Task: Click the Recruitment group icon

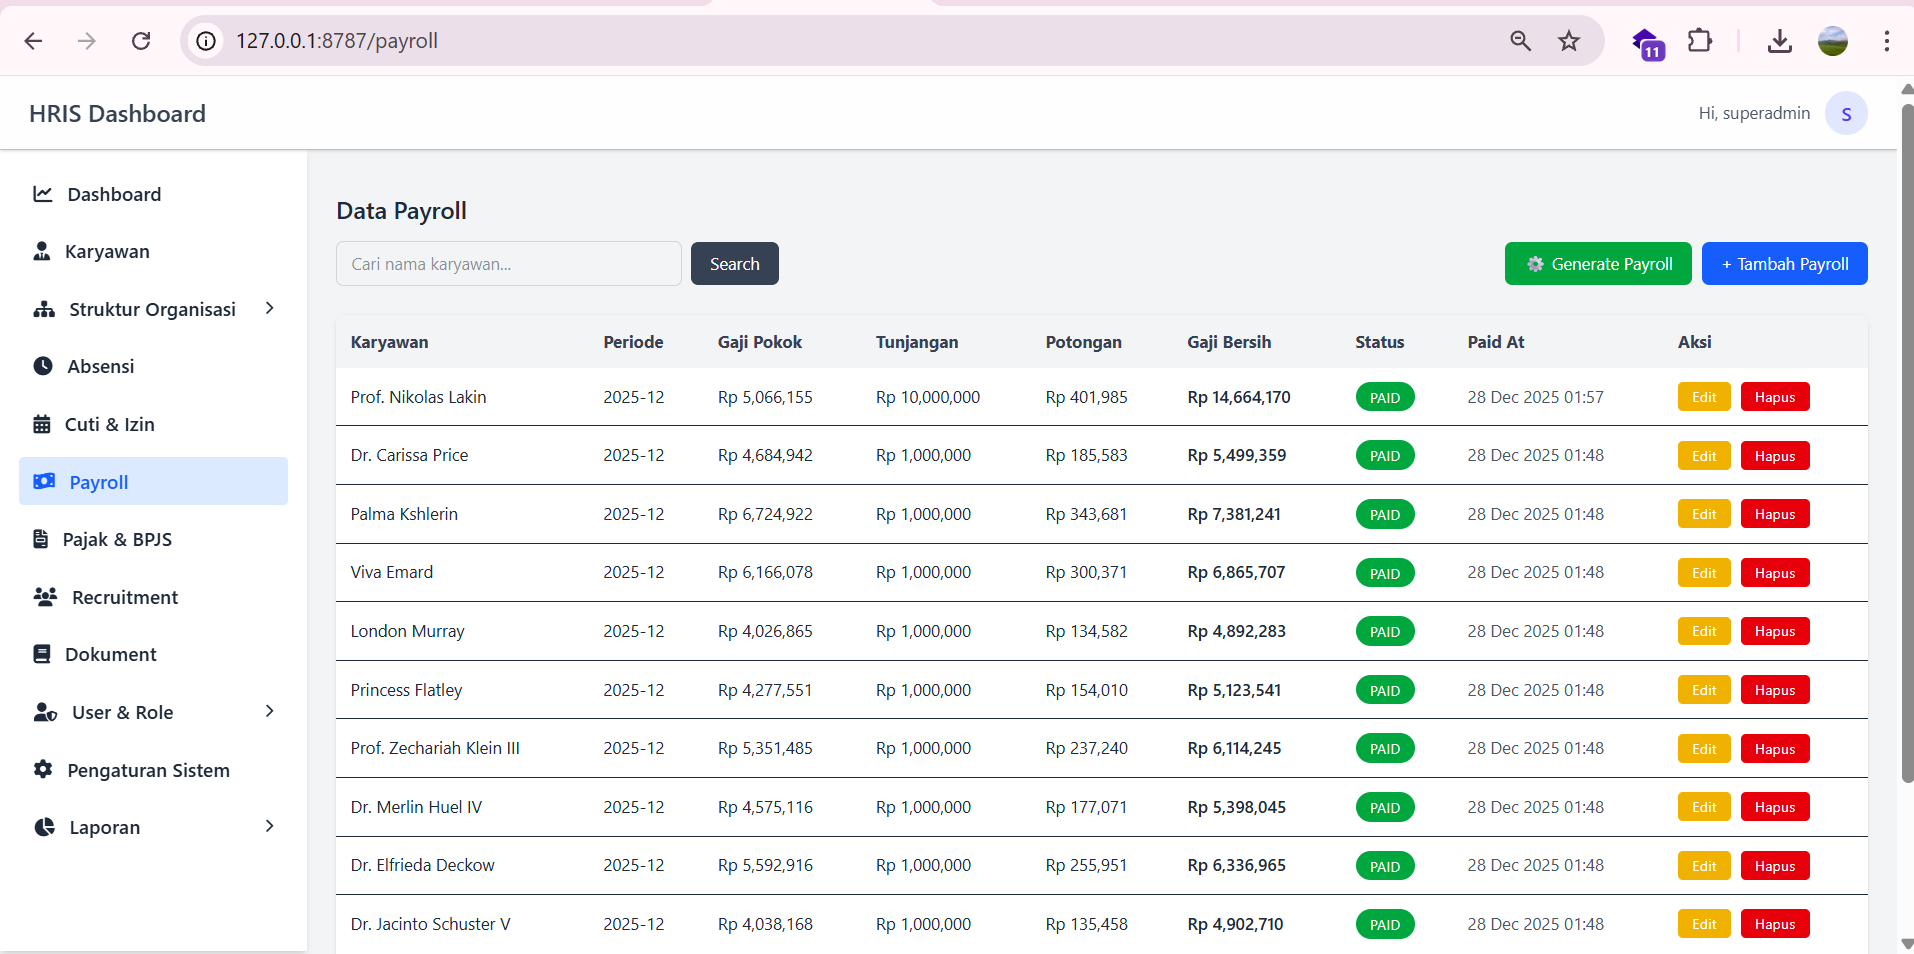Action: click(x=45, y=597)
